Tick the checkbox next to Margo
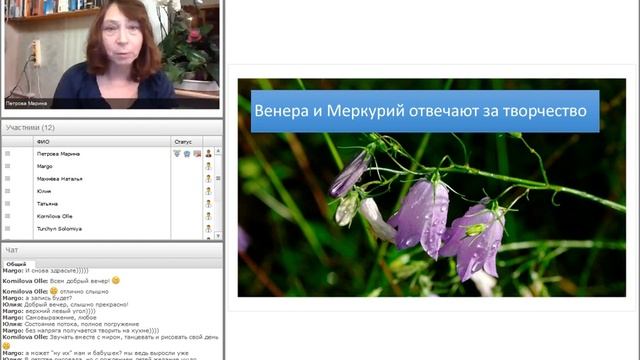 7,166
